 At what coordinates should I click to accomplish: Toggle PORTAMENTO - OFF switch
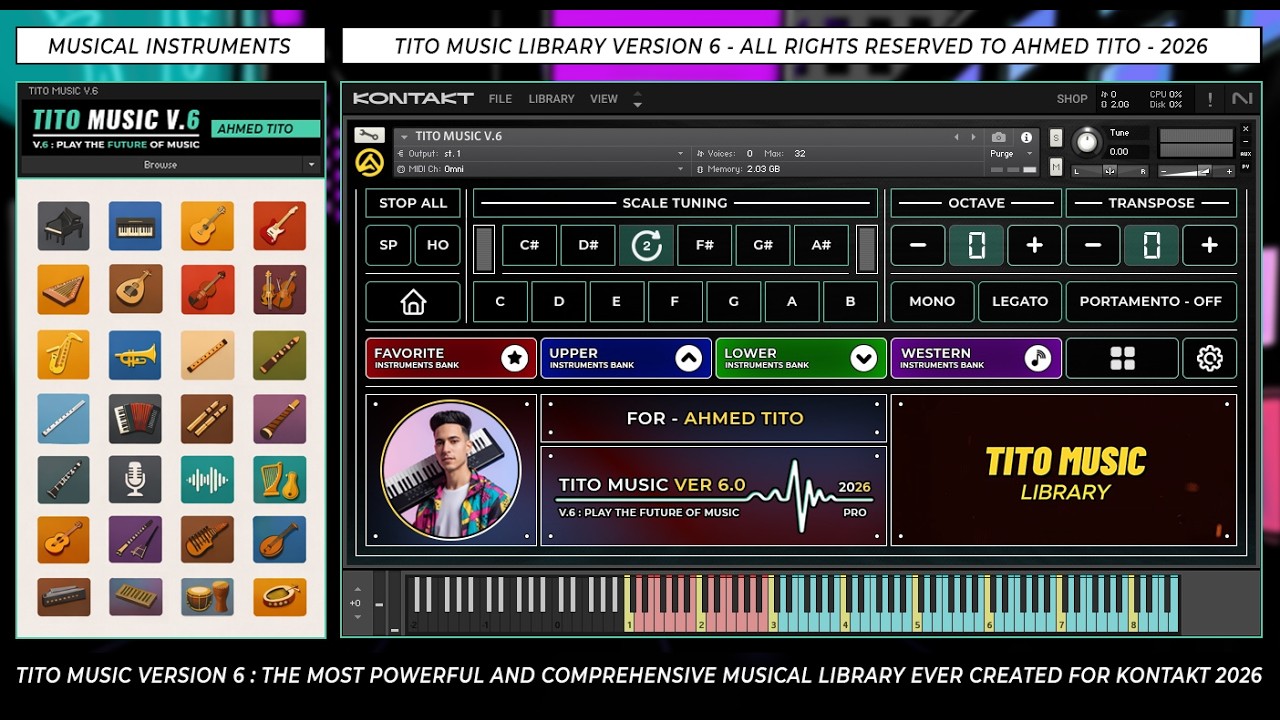click(1151, 301)
